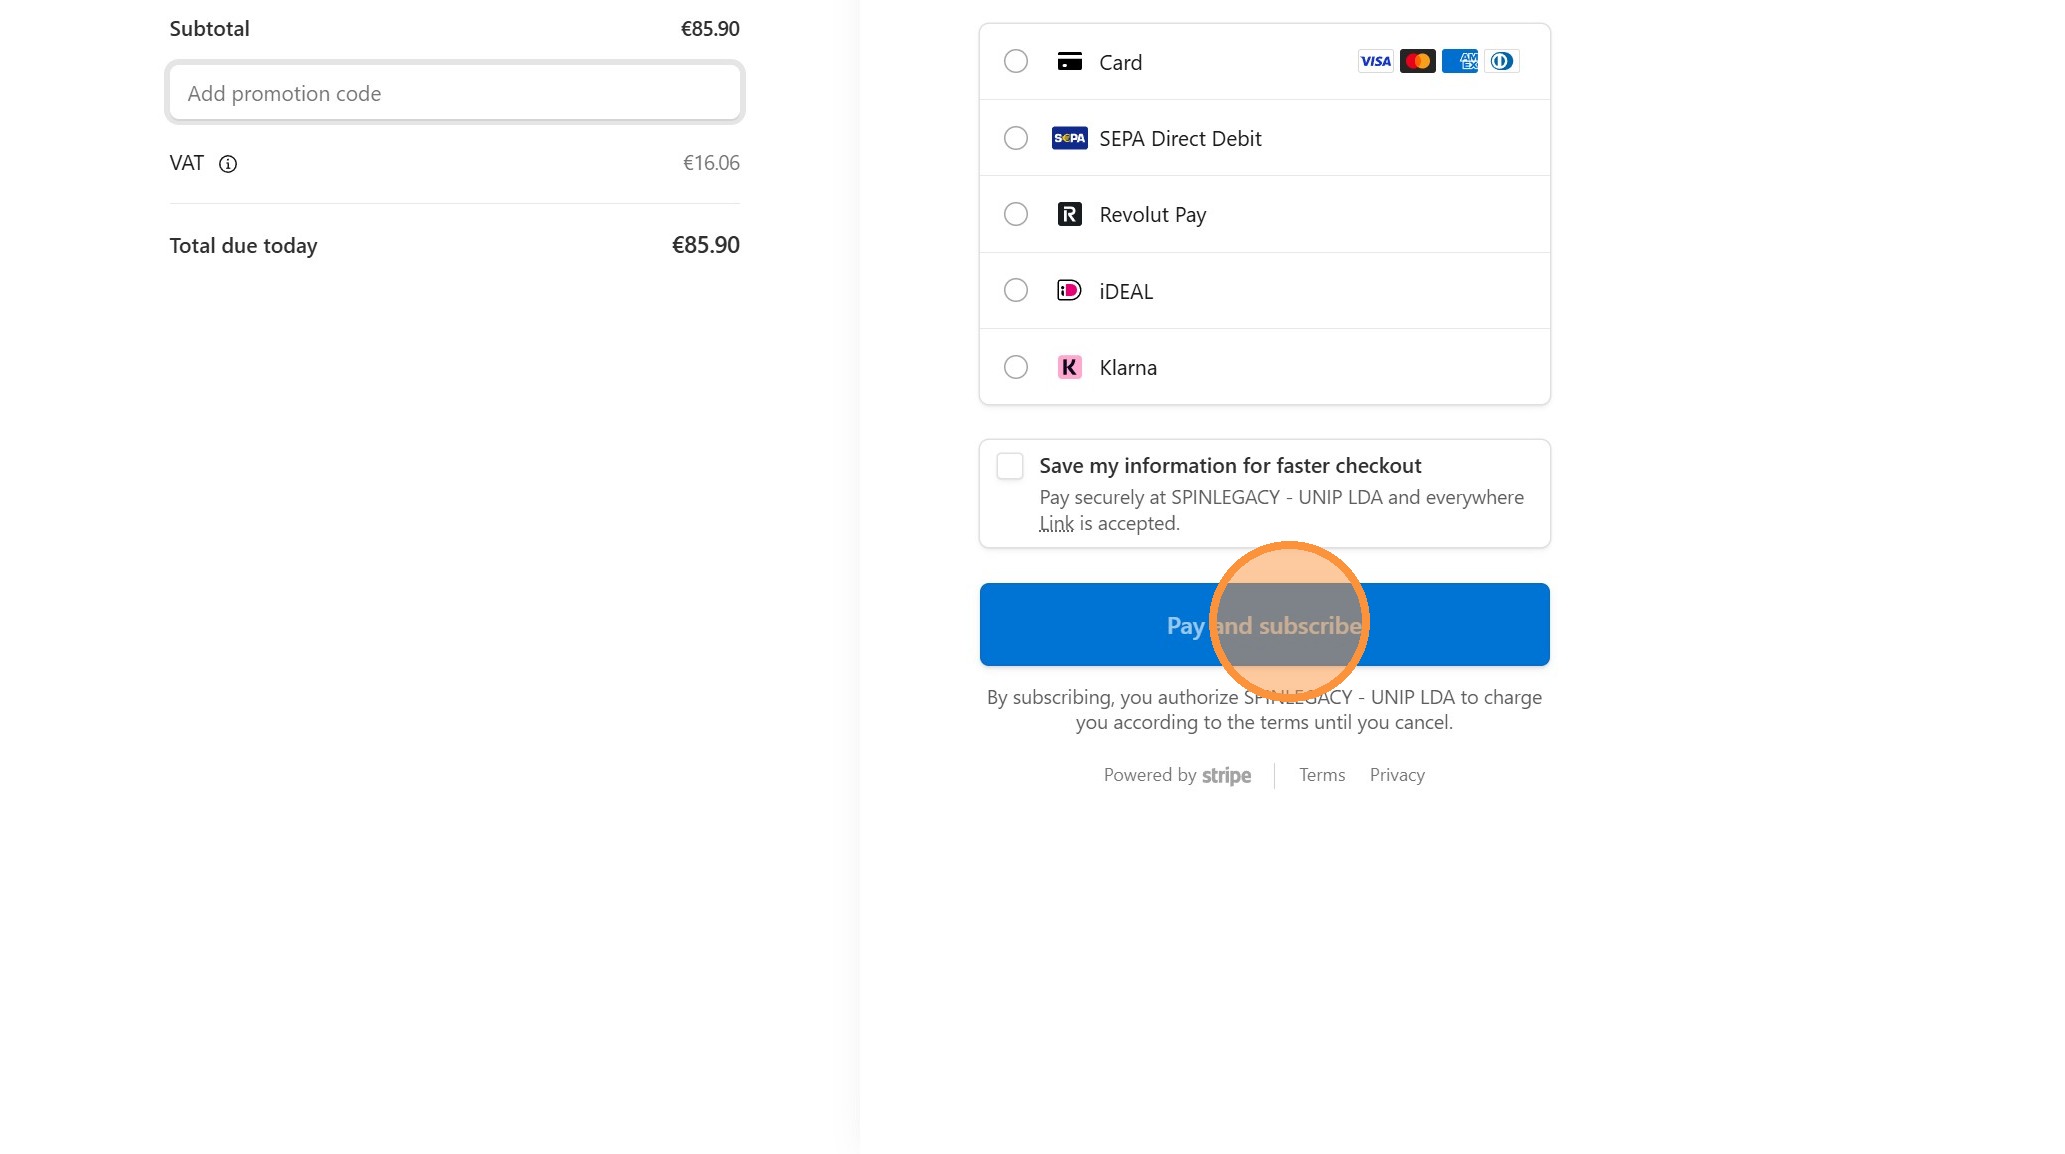The height and width of the screenshot is (1154, 2065).
Task: Select the iDEAL radio button
Action: pyautogui.click(x=1015, y=291)
